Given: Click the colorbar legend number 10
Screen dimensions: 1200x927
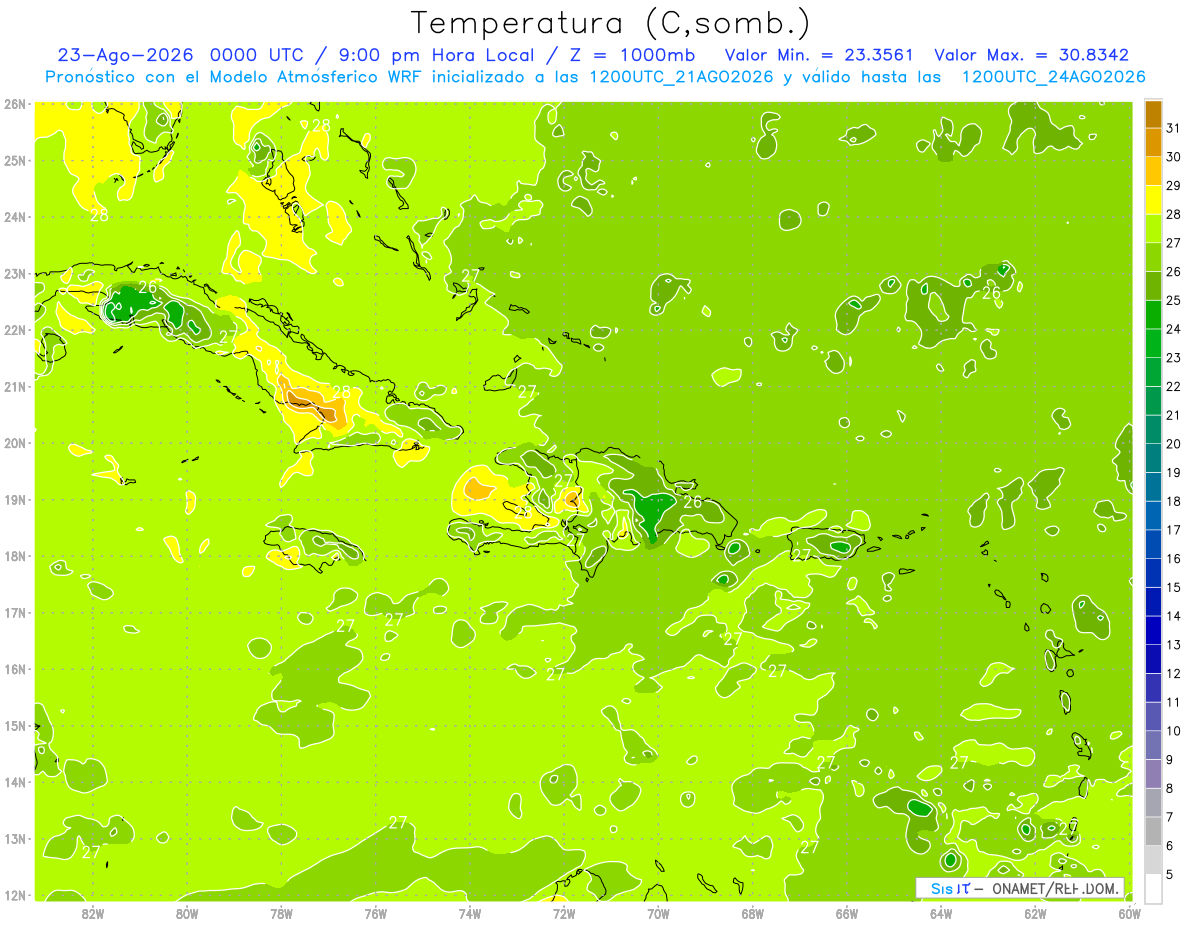Looking at the screenshot, I should coord(1173,731).
